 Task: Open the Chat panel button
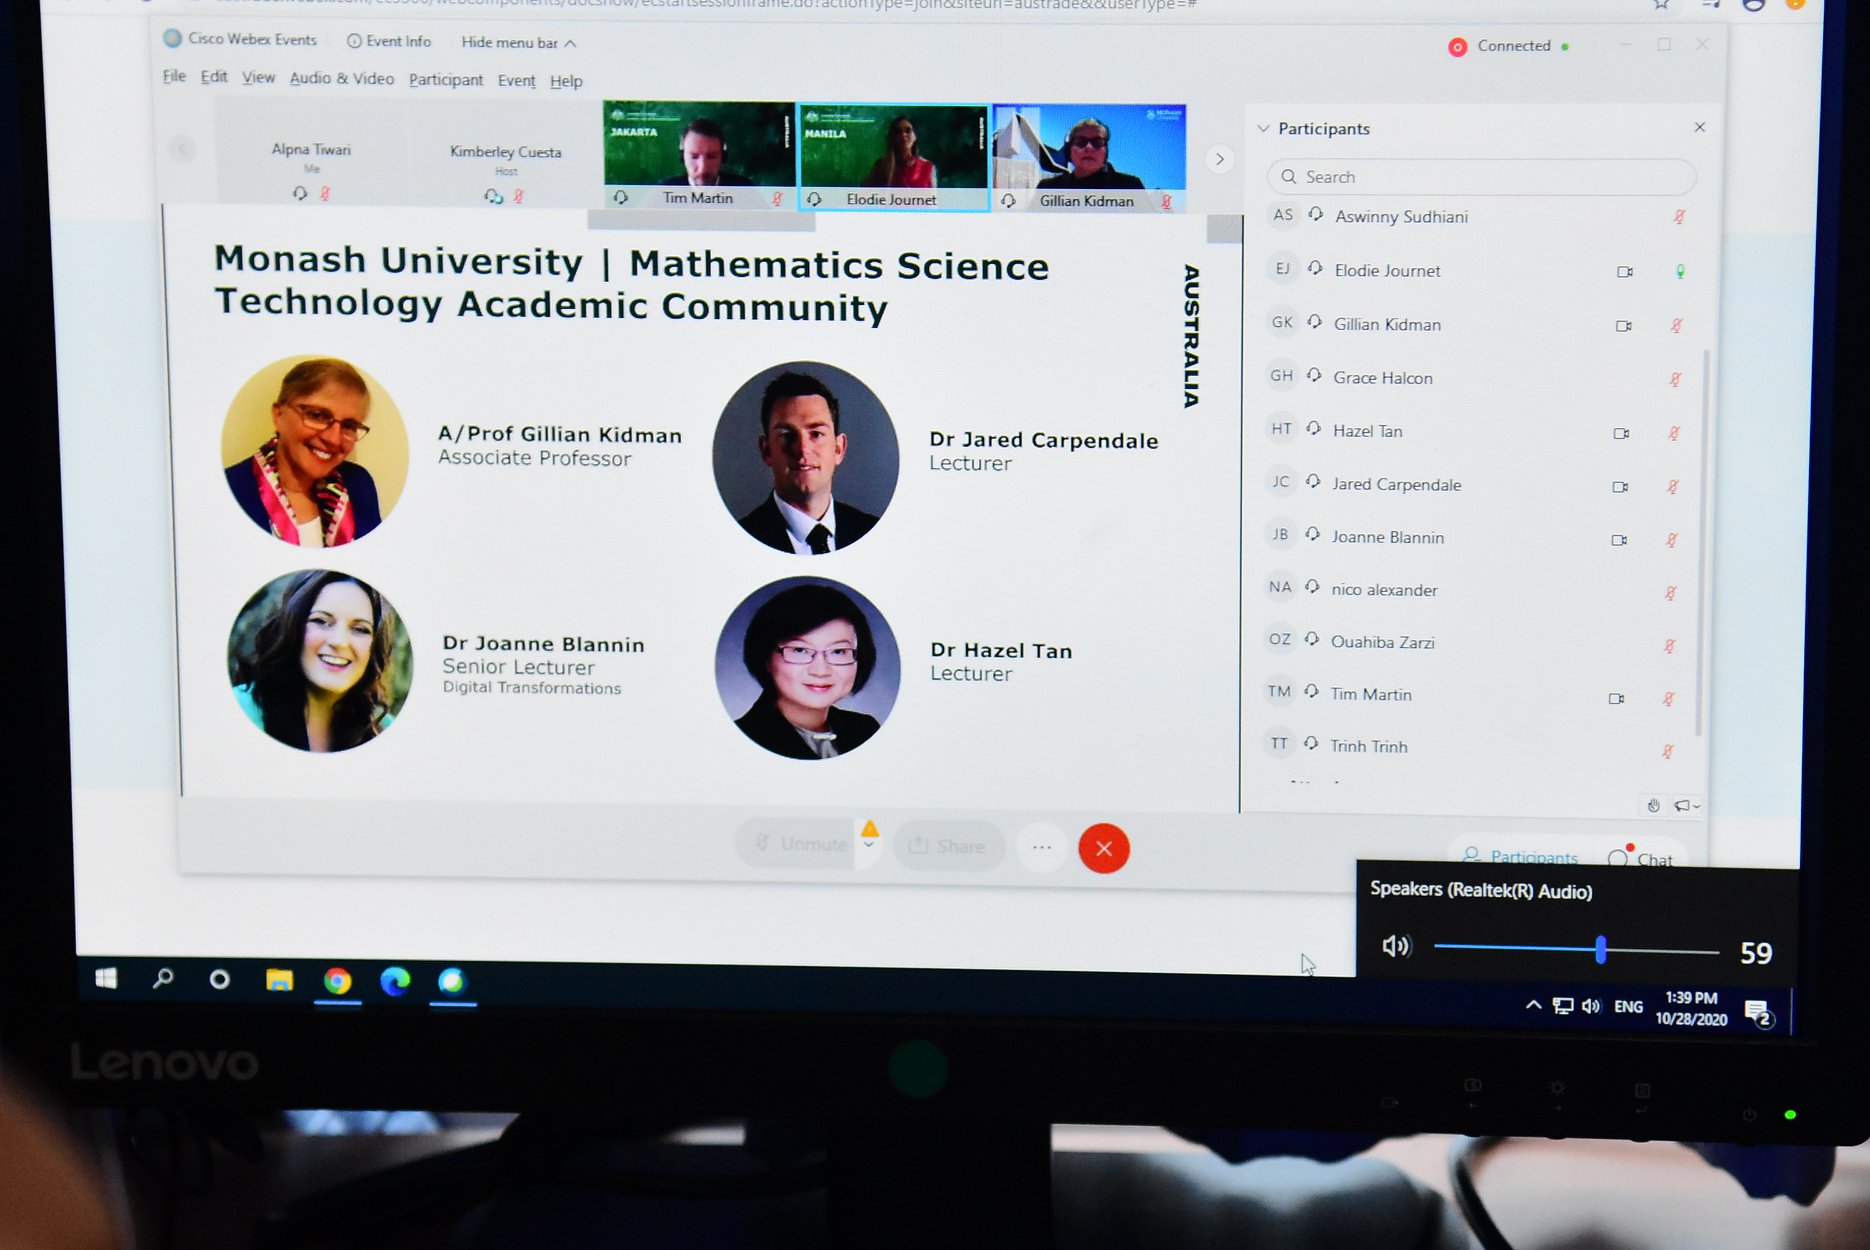[1641, 858]
